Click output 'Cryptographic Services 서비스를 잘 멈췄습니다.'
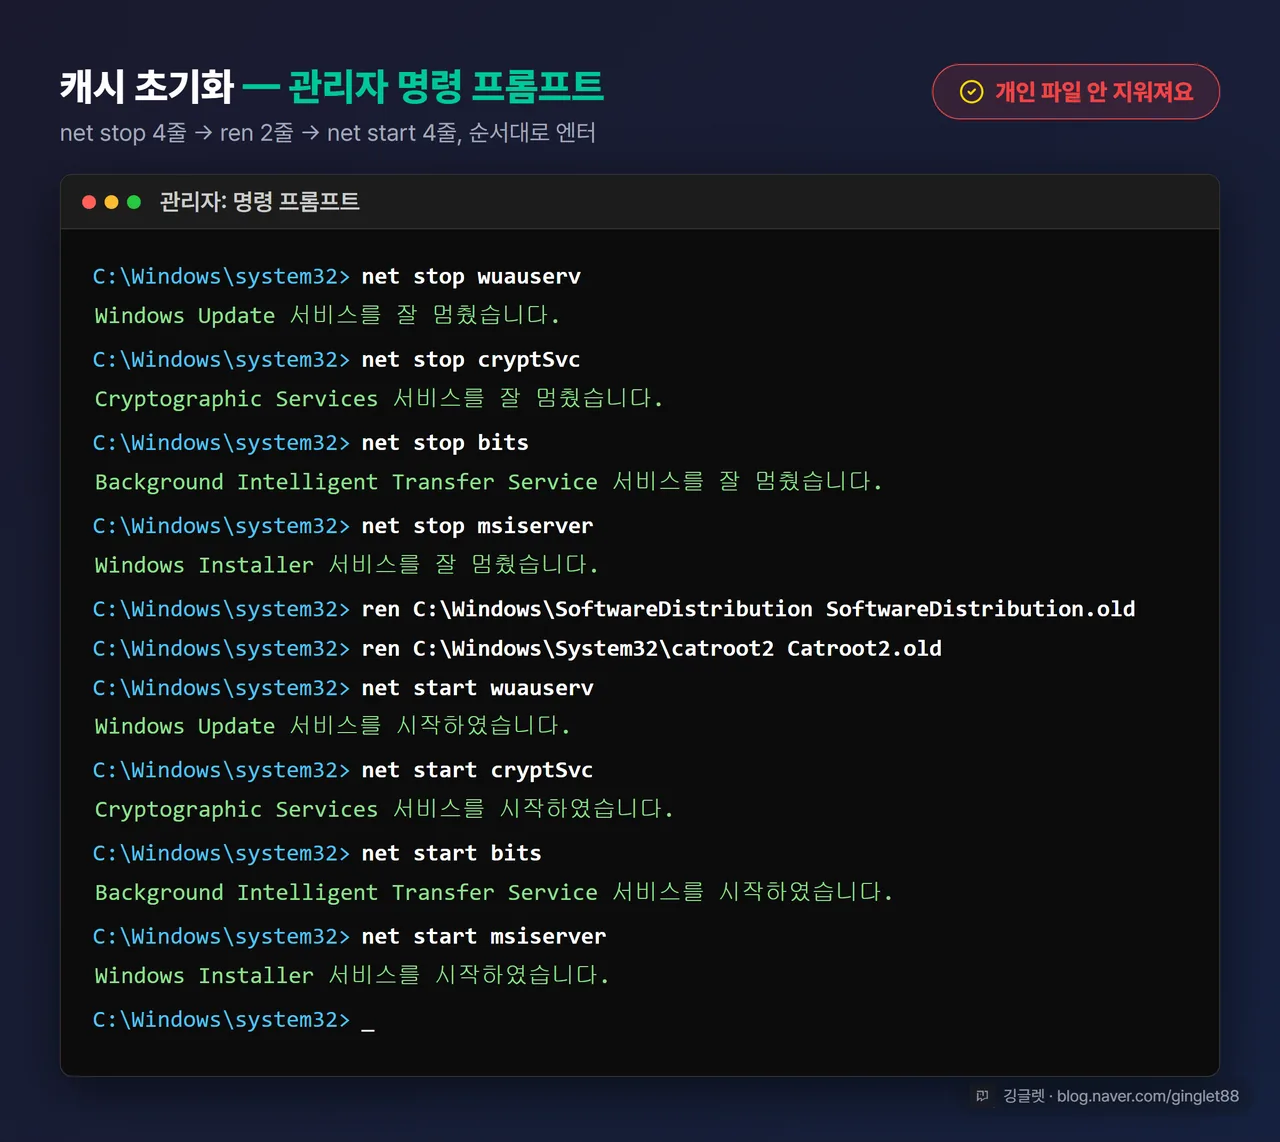This screenshot has height=1142, width=1280. [380, 399]
